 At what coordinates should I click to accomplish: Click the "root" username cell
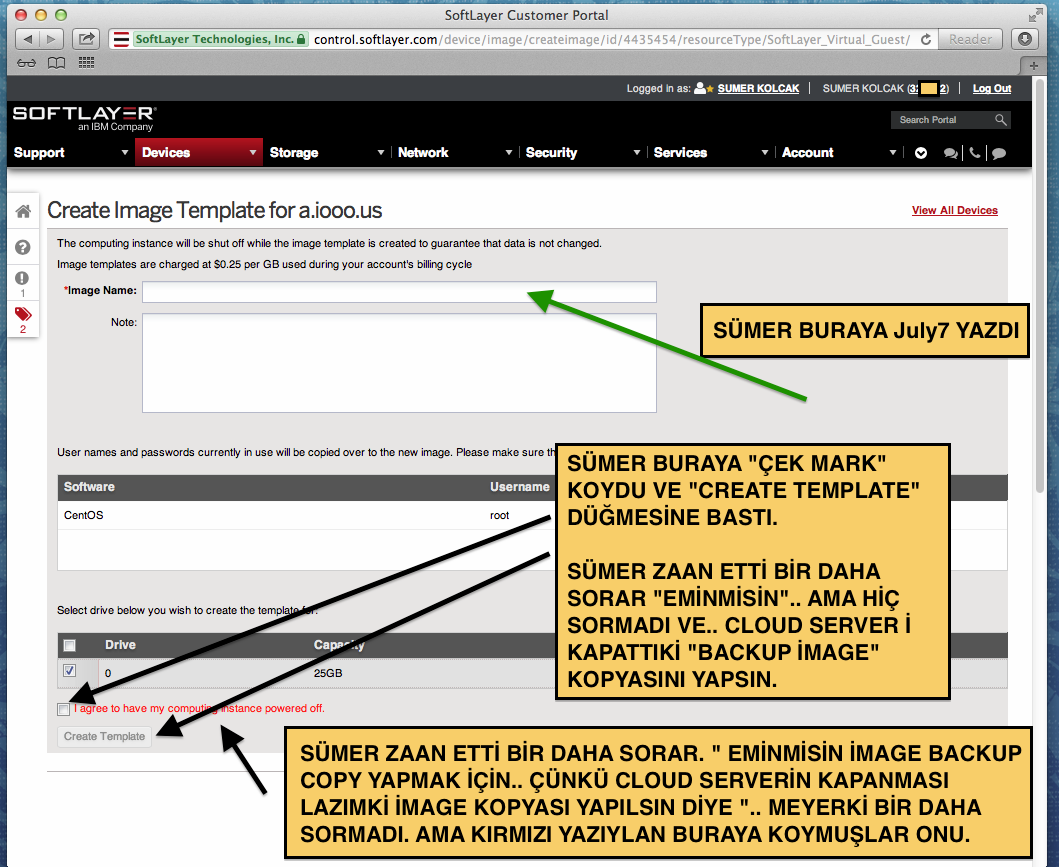click(x=500, y=515)
